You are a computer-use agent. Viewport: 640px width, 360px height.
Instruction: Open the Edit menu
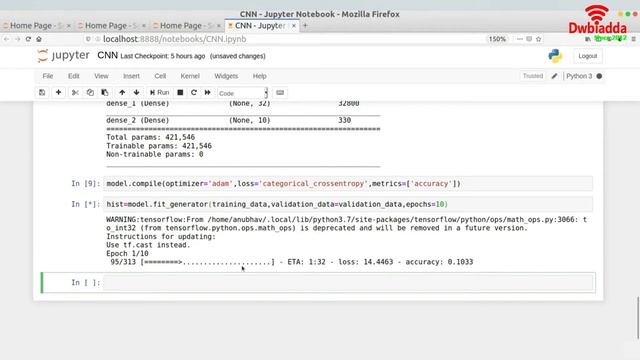point(74,76)
